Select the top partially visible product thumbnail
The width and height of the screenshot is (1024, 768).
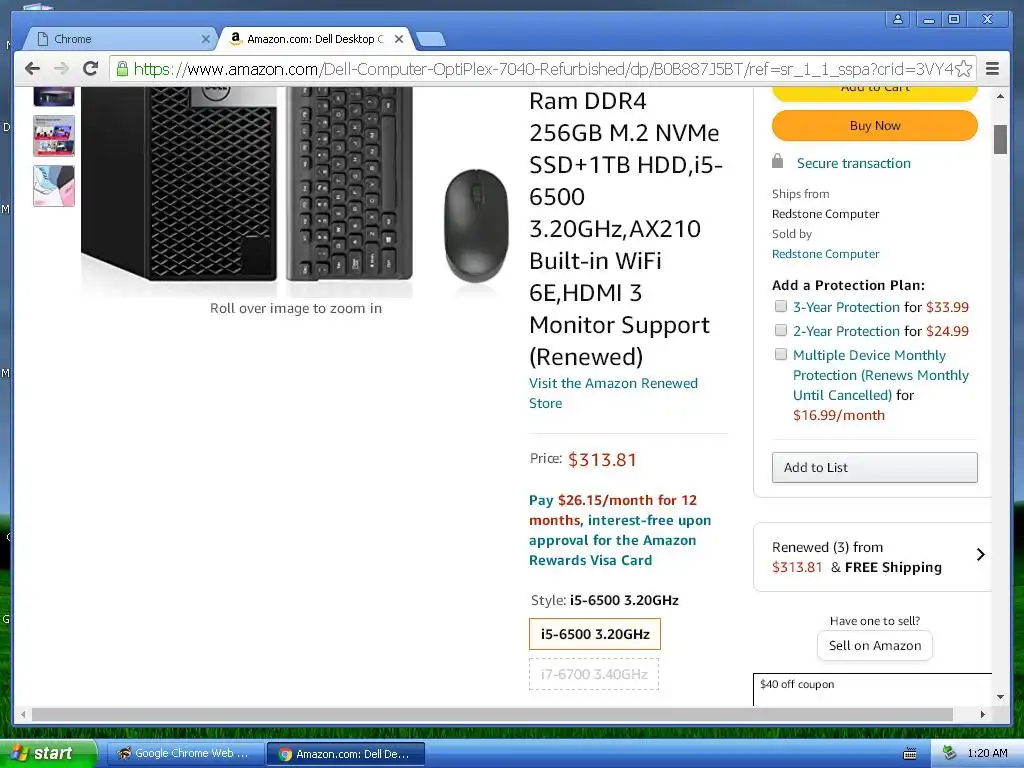(54, 96)
